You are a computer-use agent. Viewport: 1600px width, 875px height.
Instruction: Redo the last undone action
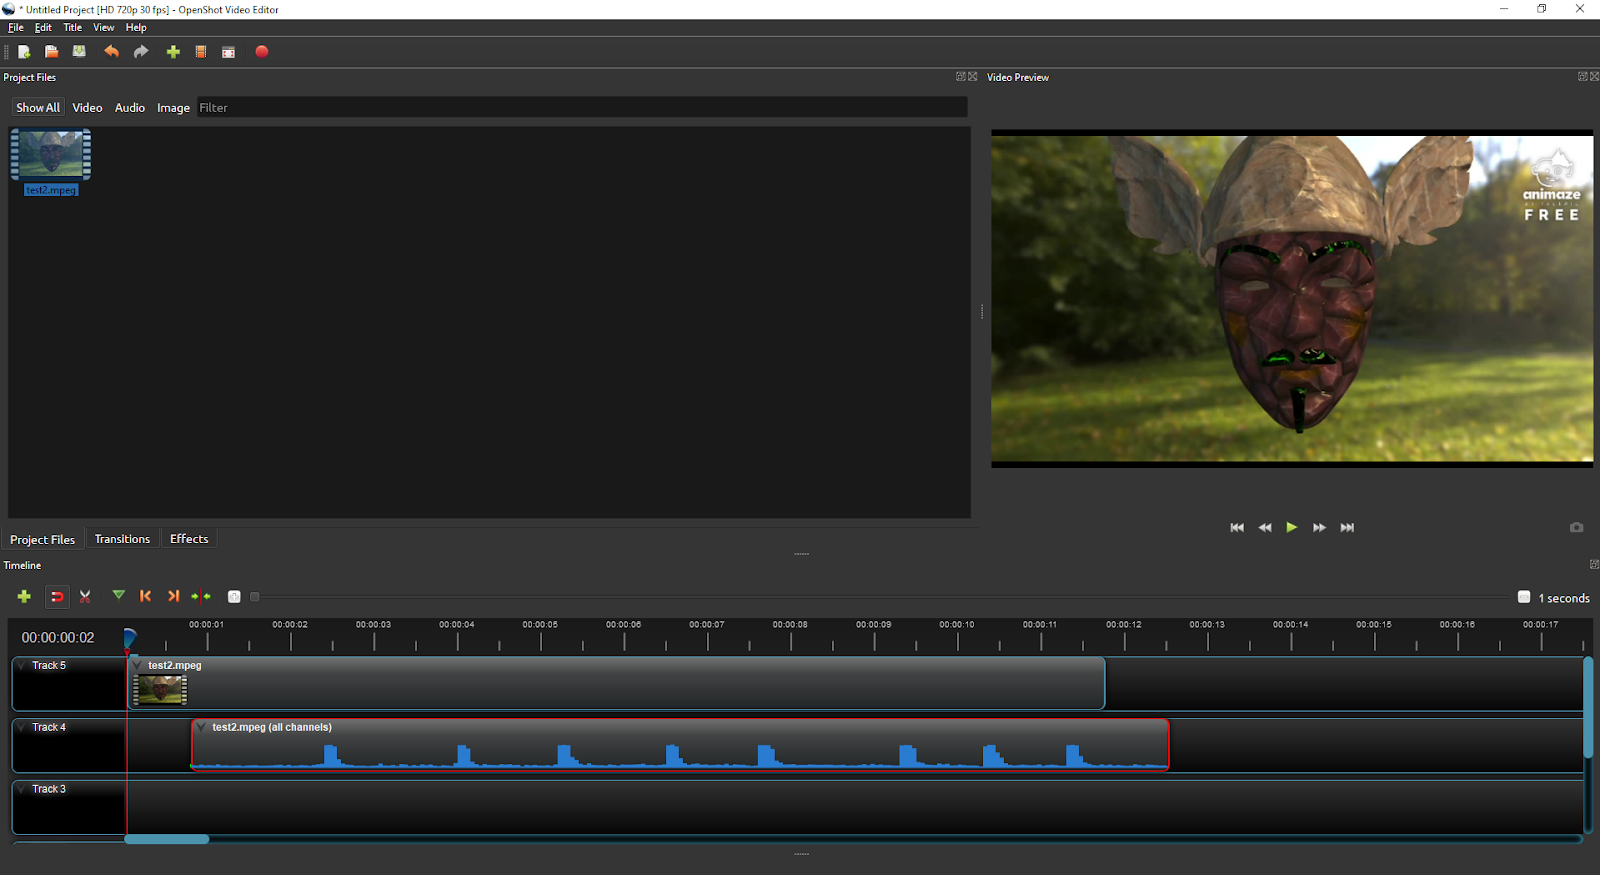pyautogui.click(x=141, y=52)
